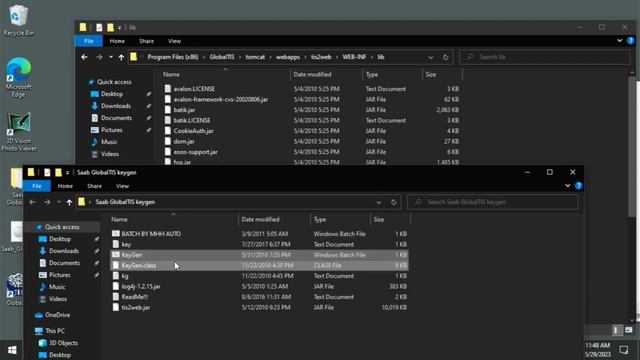This screenshot has width=640, height=360.
Task: Click the lib window vertical scrollbar
Action: click(632, 147)
